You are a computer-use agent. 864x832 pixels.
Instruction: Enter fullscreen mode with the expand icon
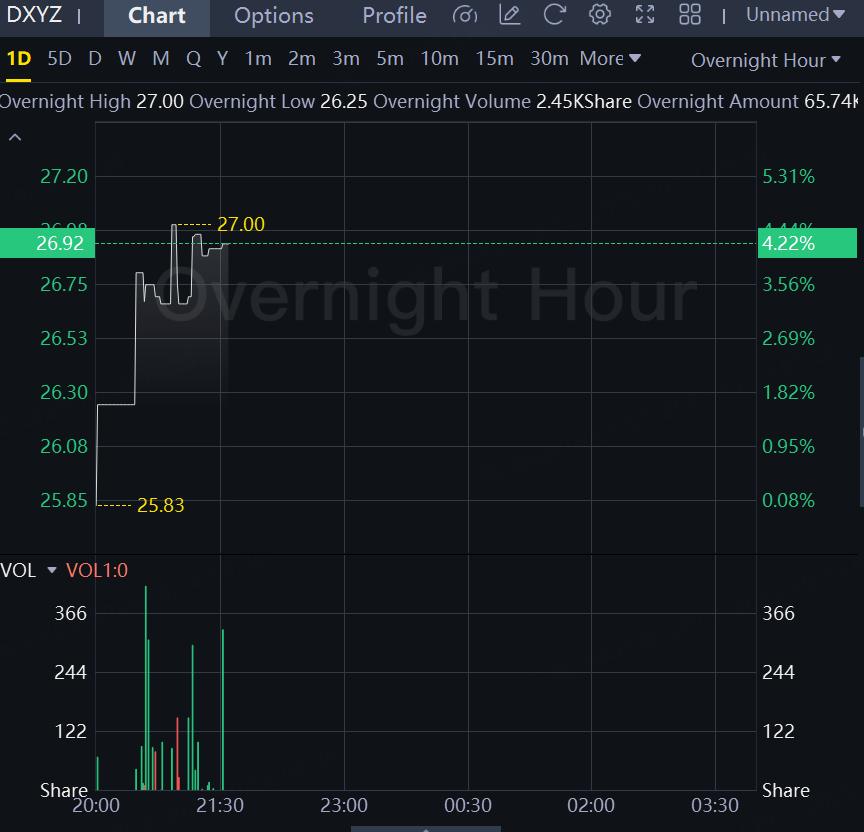645,15
